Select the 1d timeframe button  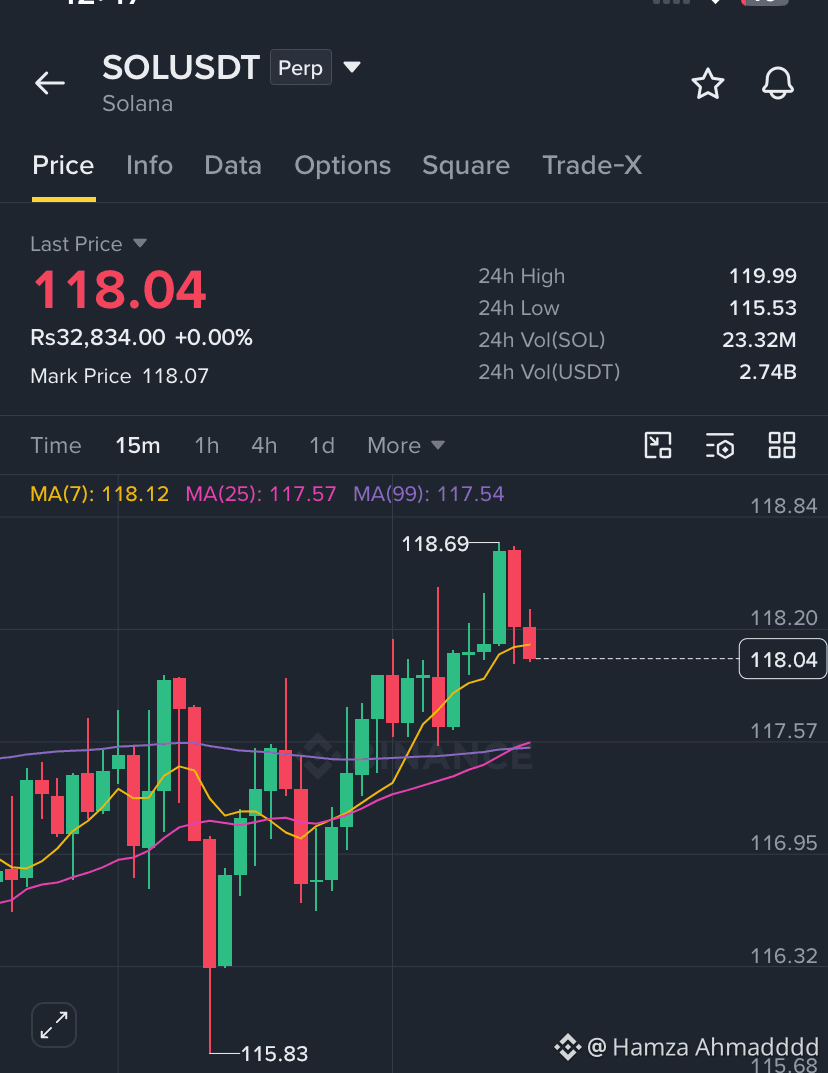click(322, 445)
